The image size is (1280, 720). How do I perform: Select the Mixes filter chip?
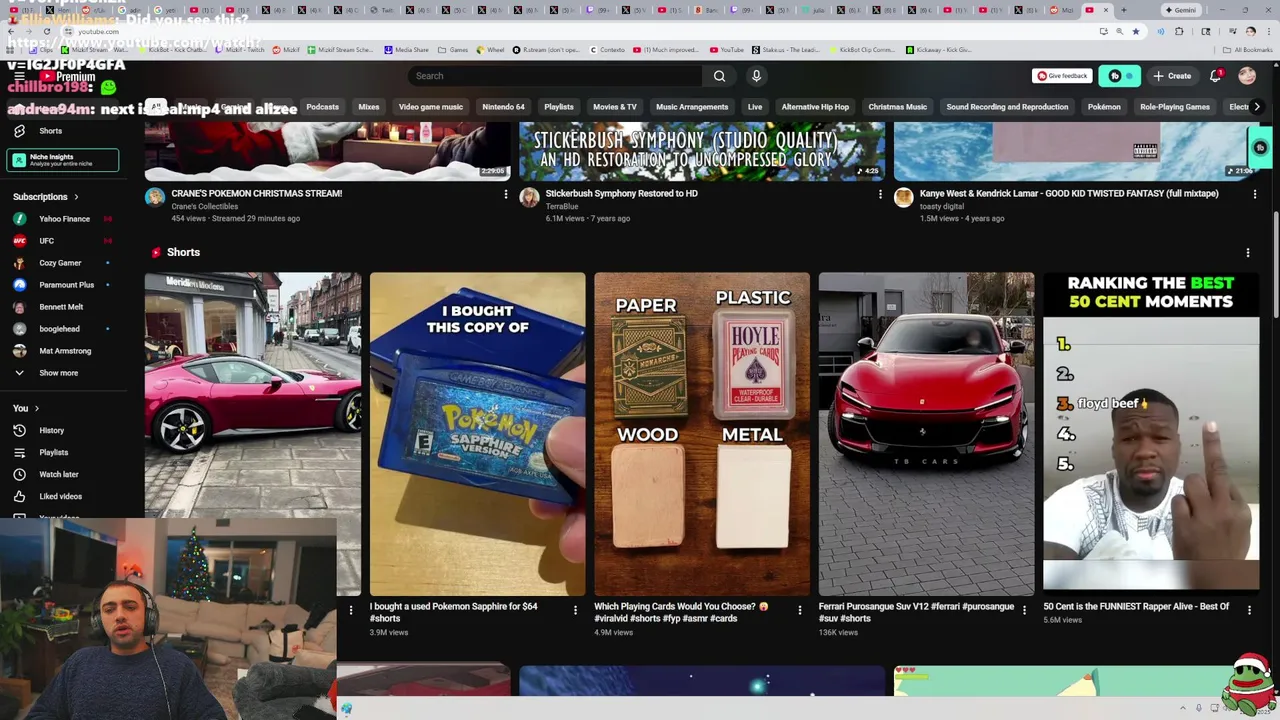point(369,107)
